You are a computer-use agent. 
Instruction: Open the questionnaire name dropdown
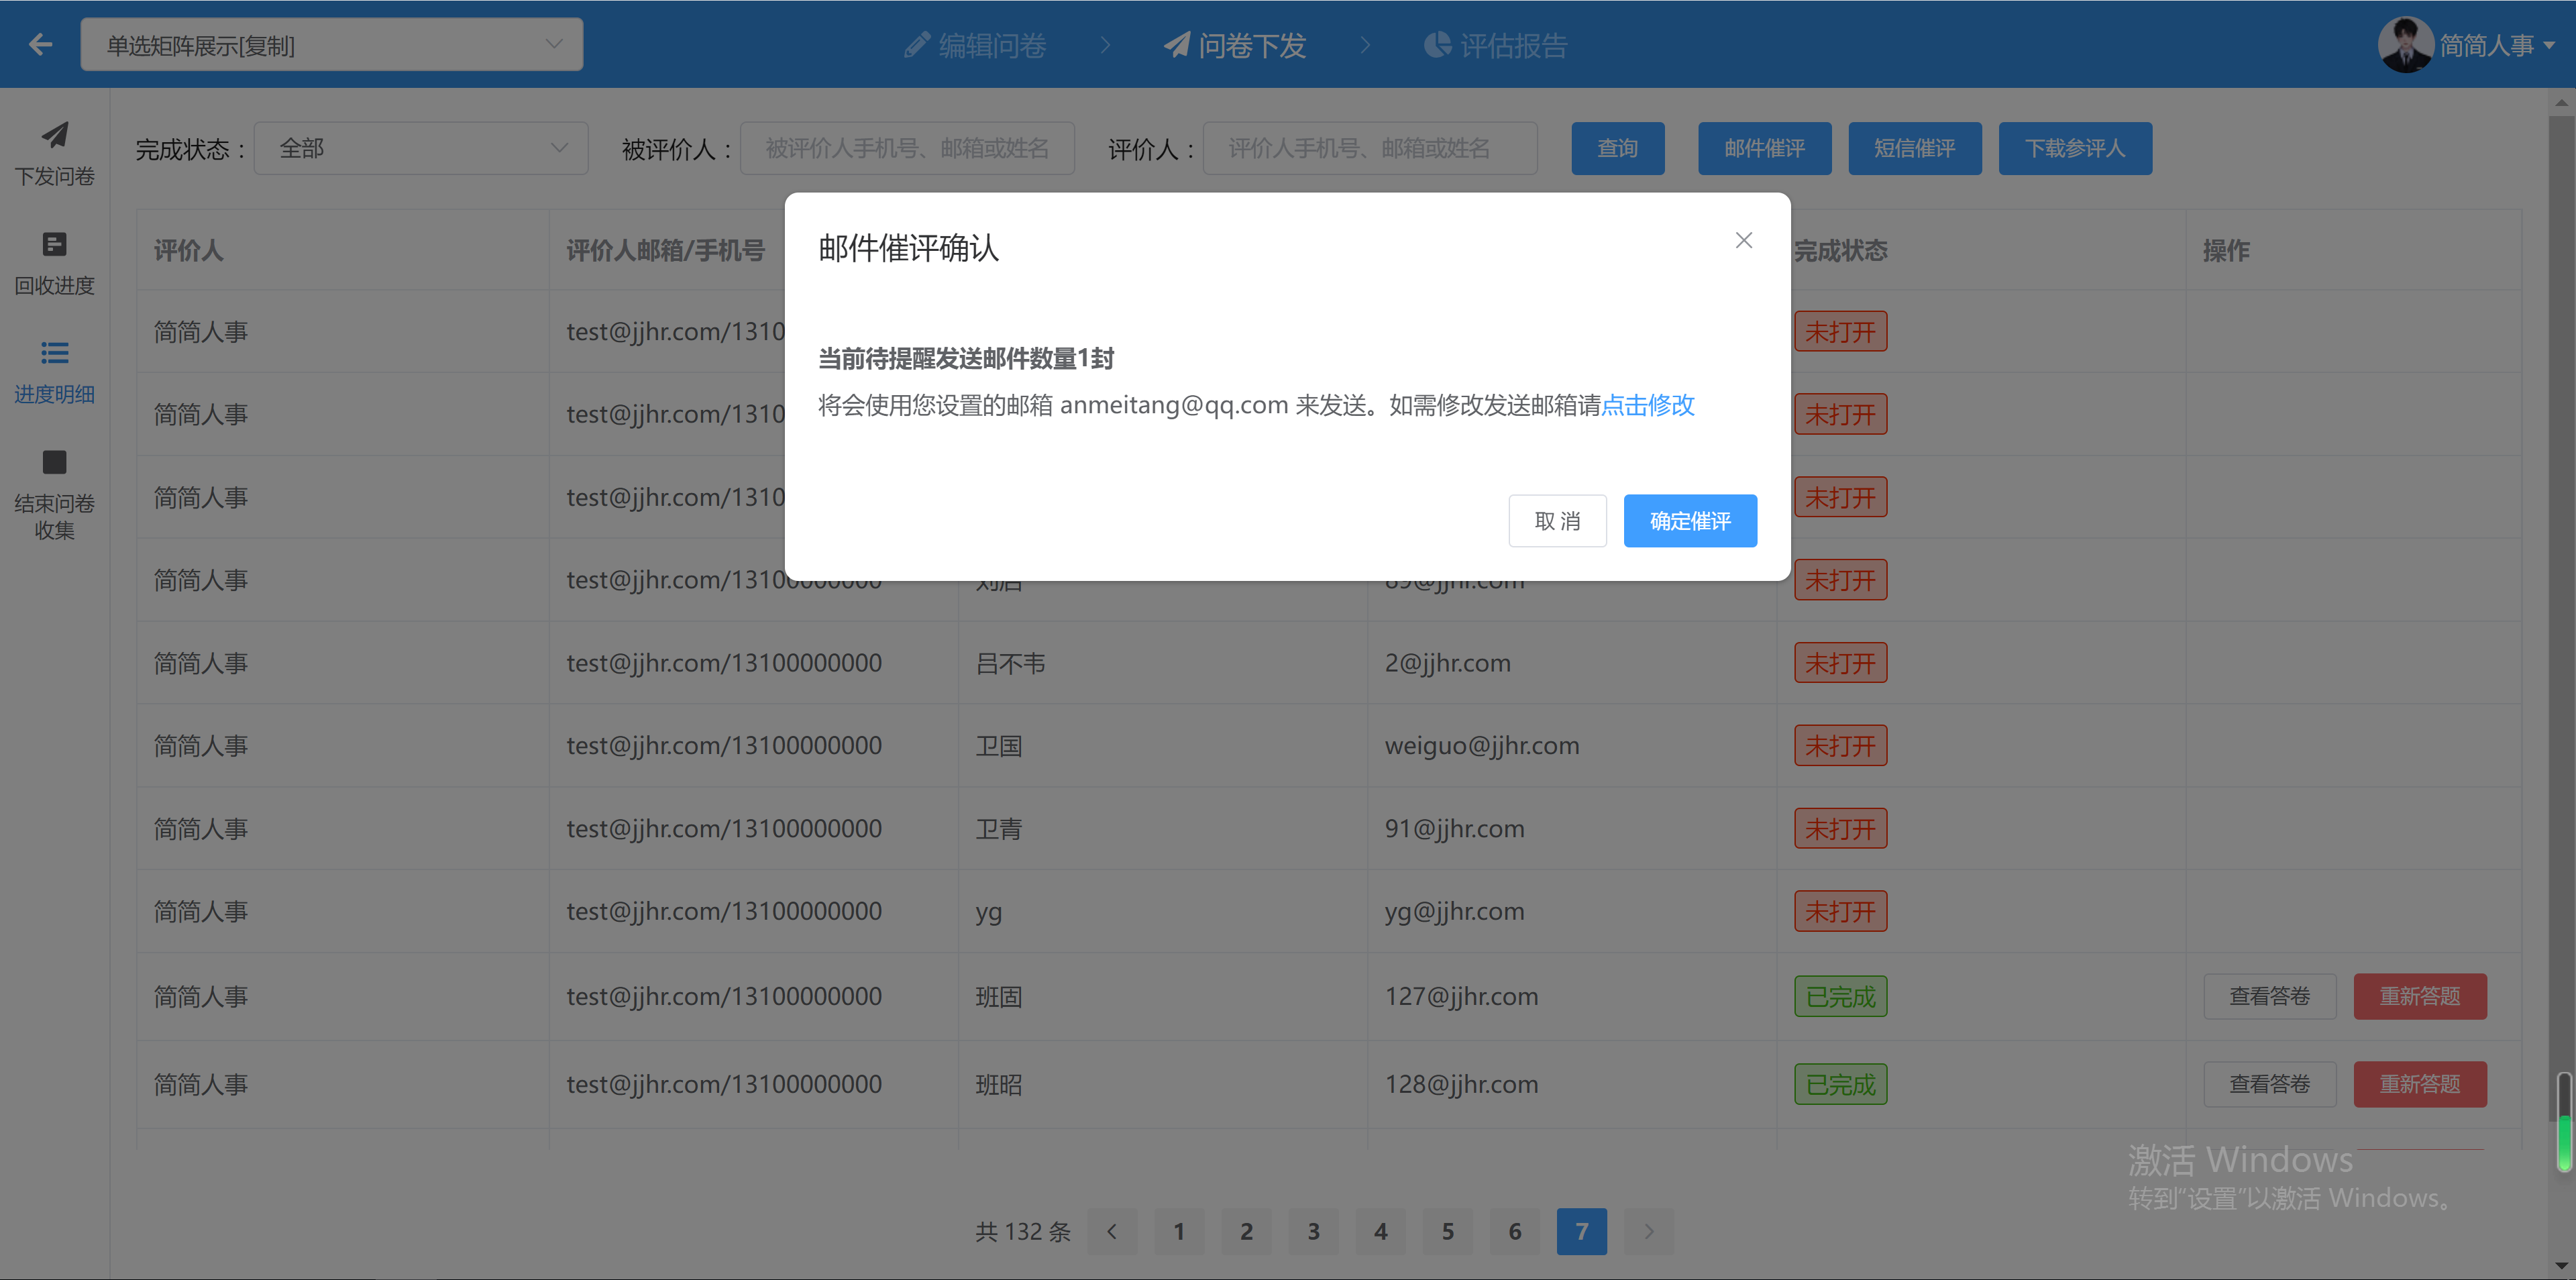[x=331, y=45]
